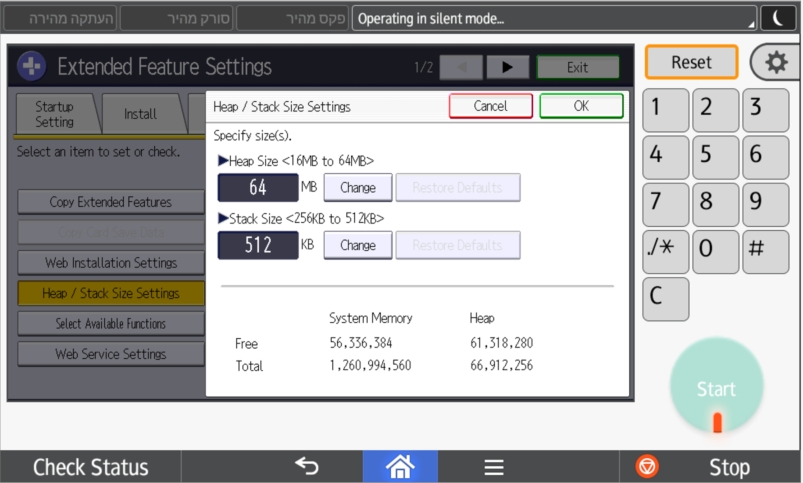Select the Heap Size value field
This screenshot has height=483, width=803.
[x=258, y=188]
